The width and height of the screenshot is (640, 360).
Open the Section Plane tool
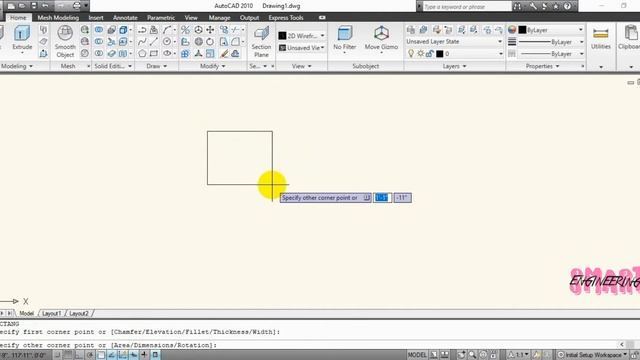pyautogui.click(x=261, y=41)
